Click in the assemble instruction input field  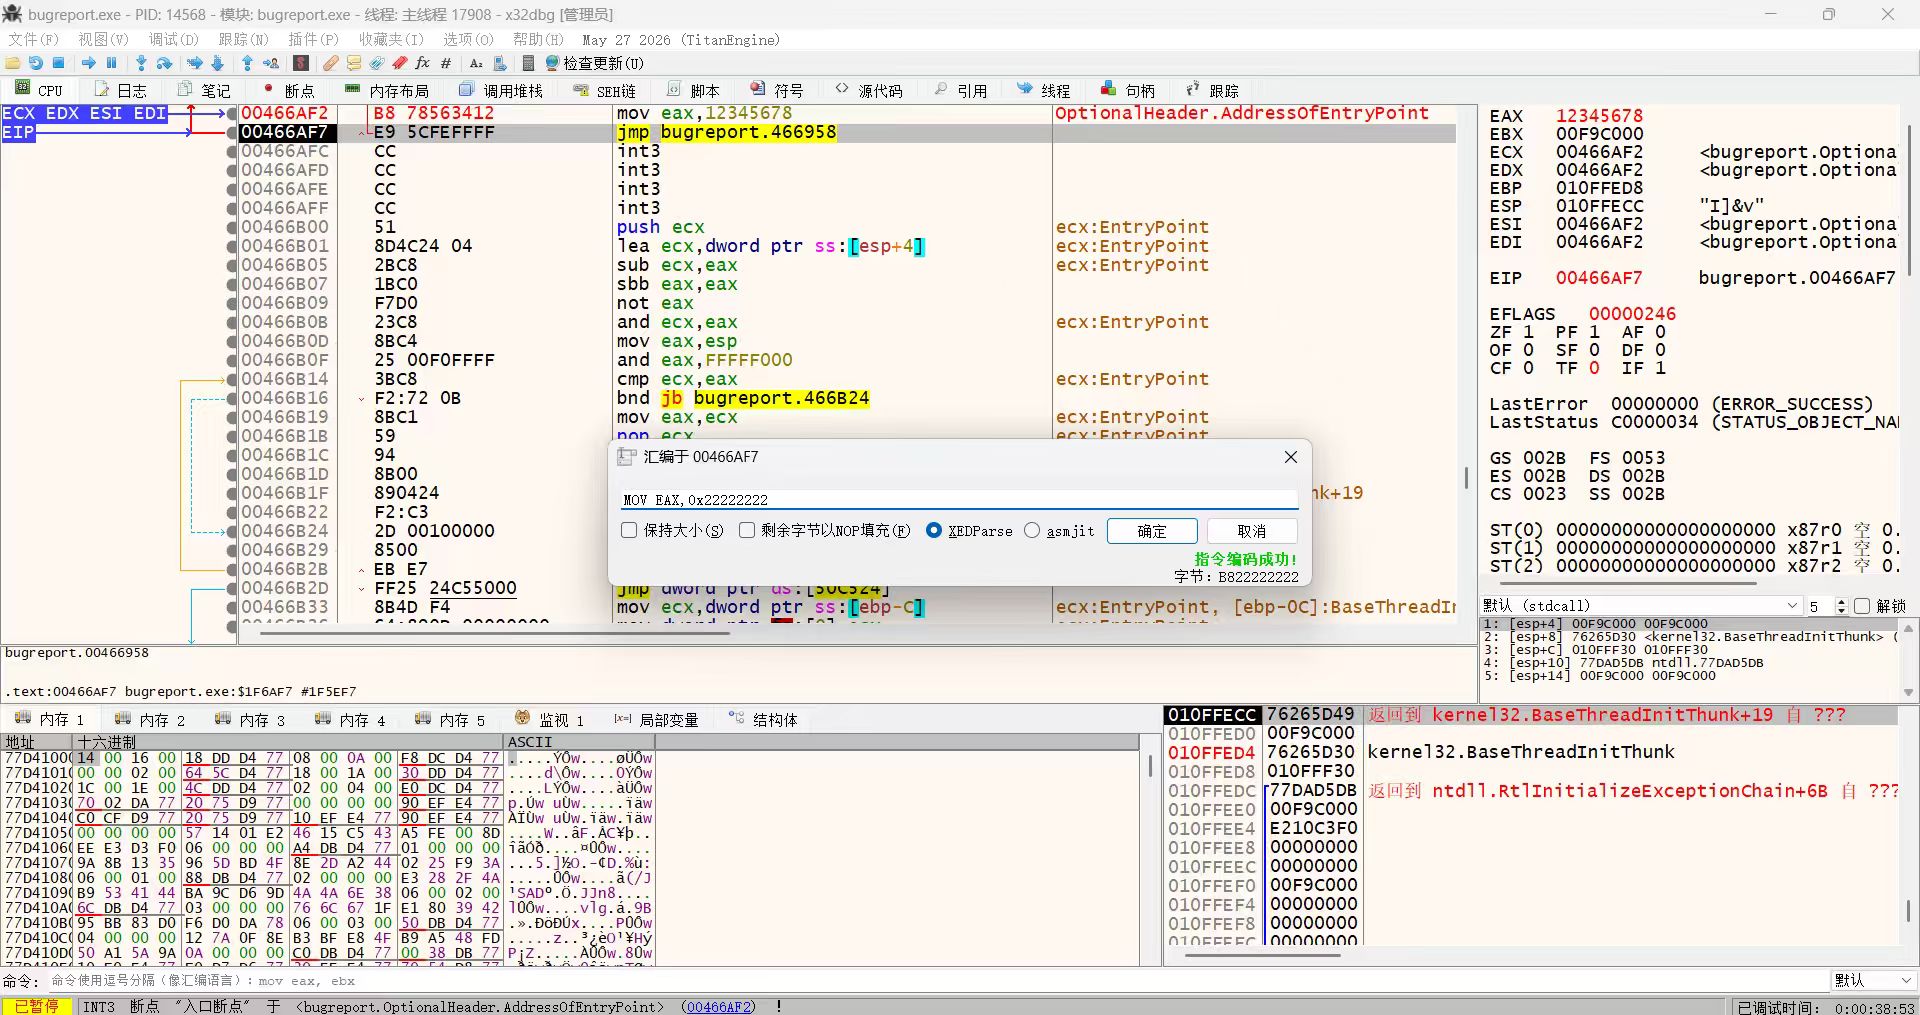[958, 499]
